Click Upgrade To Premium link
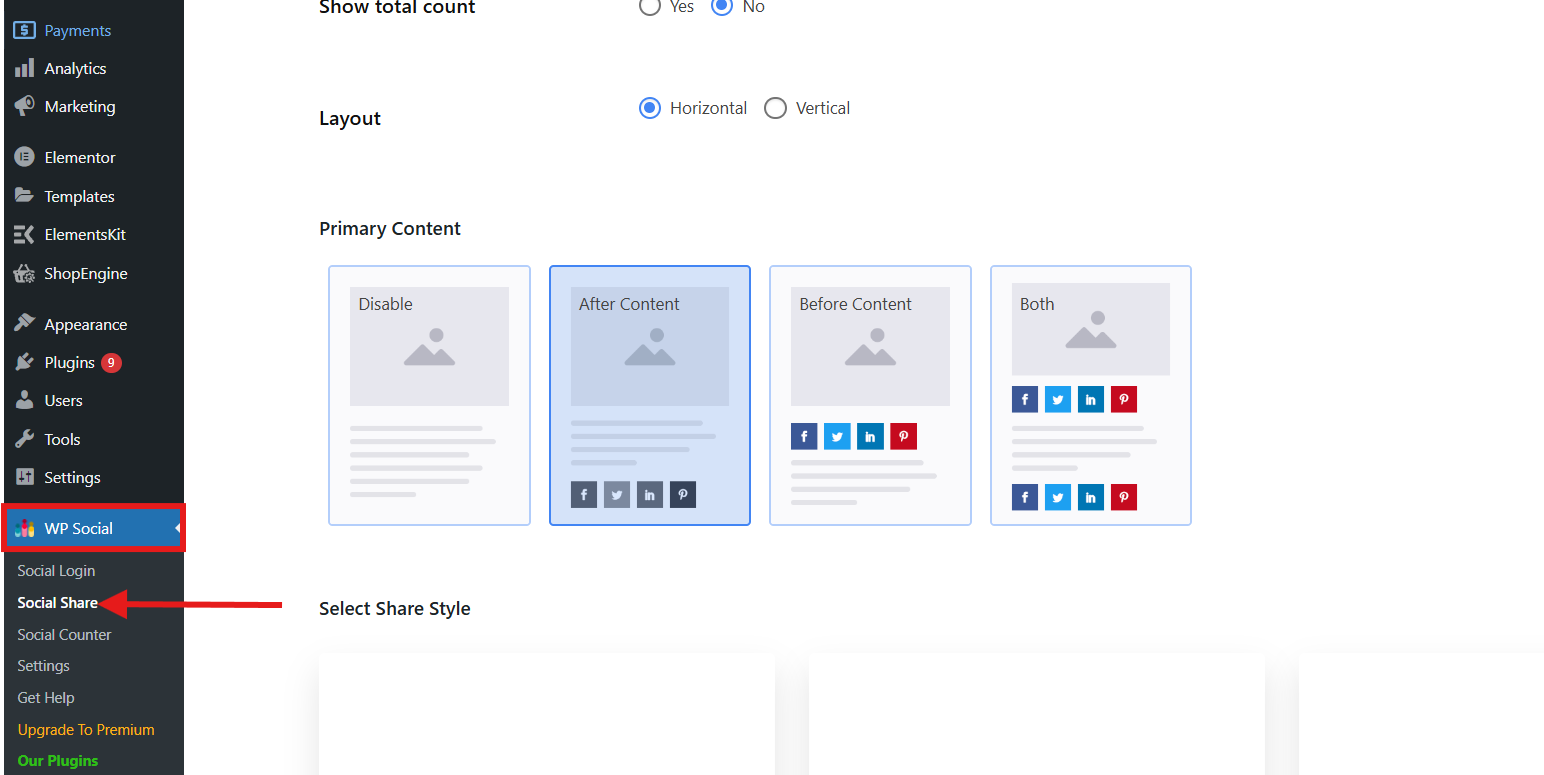The width and height of the screenshot is (1544, 775). [86, 730]
